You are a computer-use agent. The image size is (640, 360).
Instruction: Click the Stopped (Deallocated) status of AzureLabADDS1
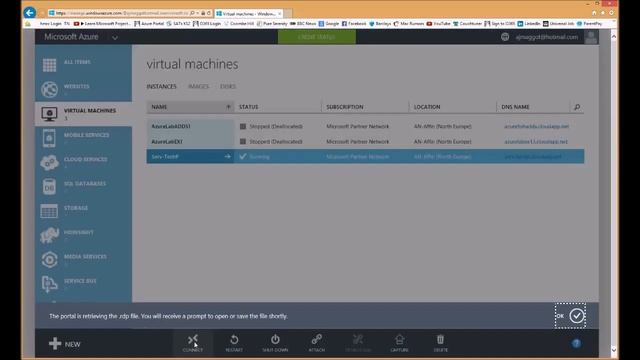pos(276,127)
